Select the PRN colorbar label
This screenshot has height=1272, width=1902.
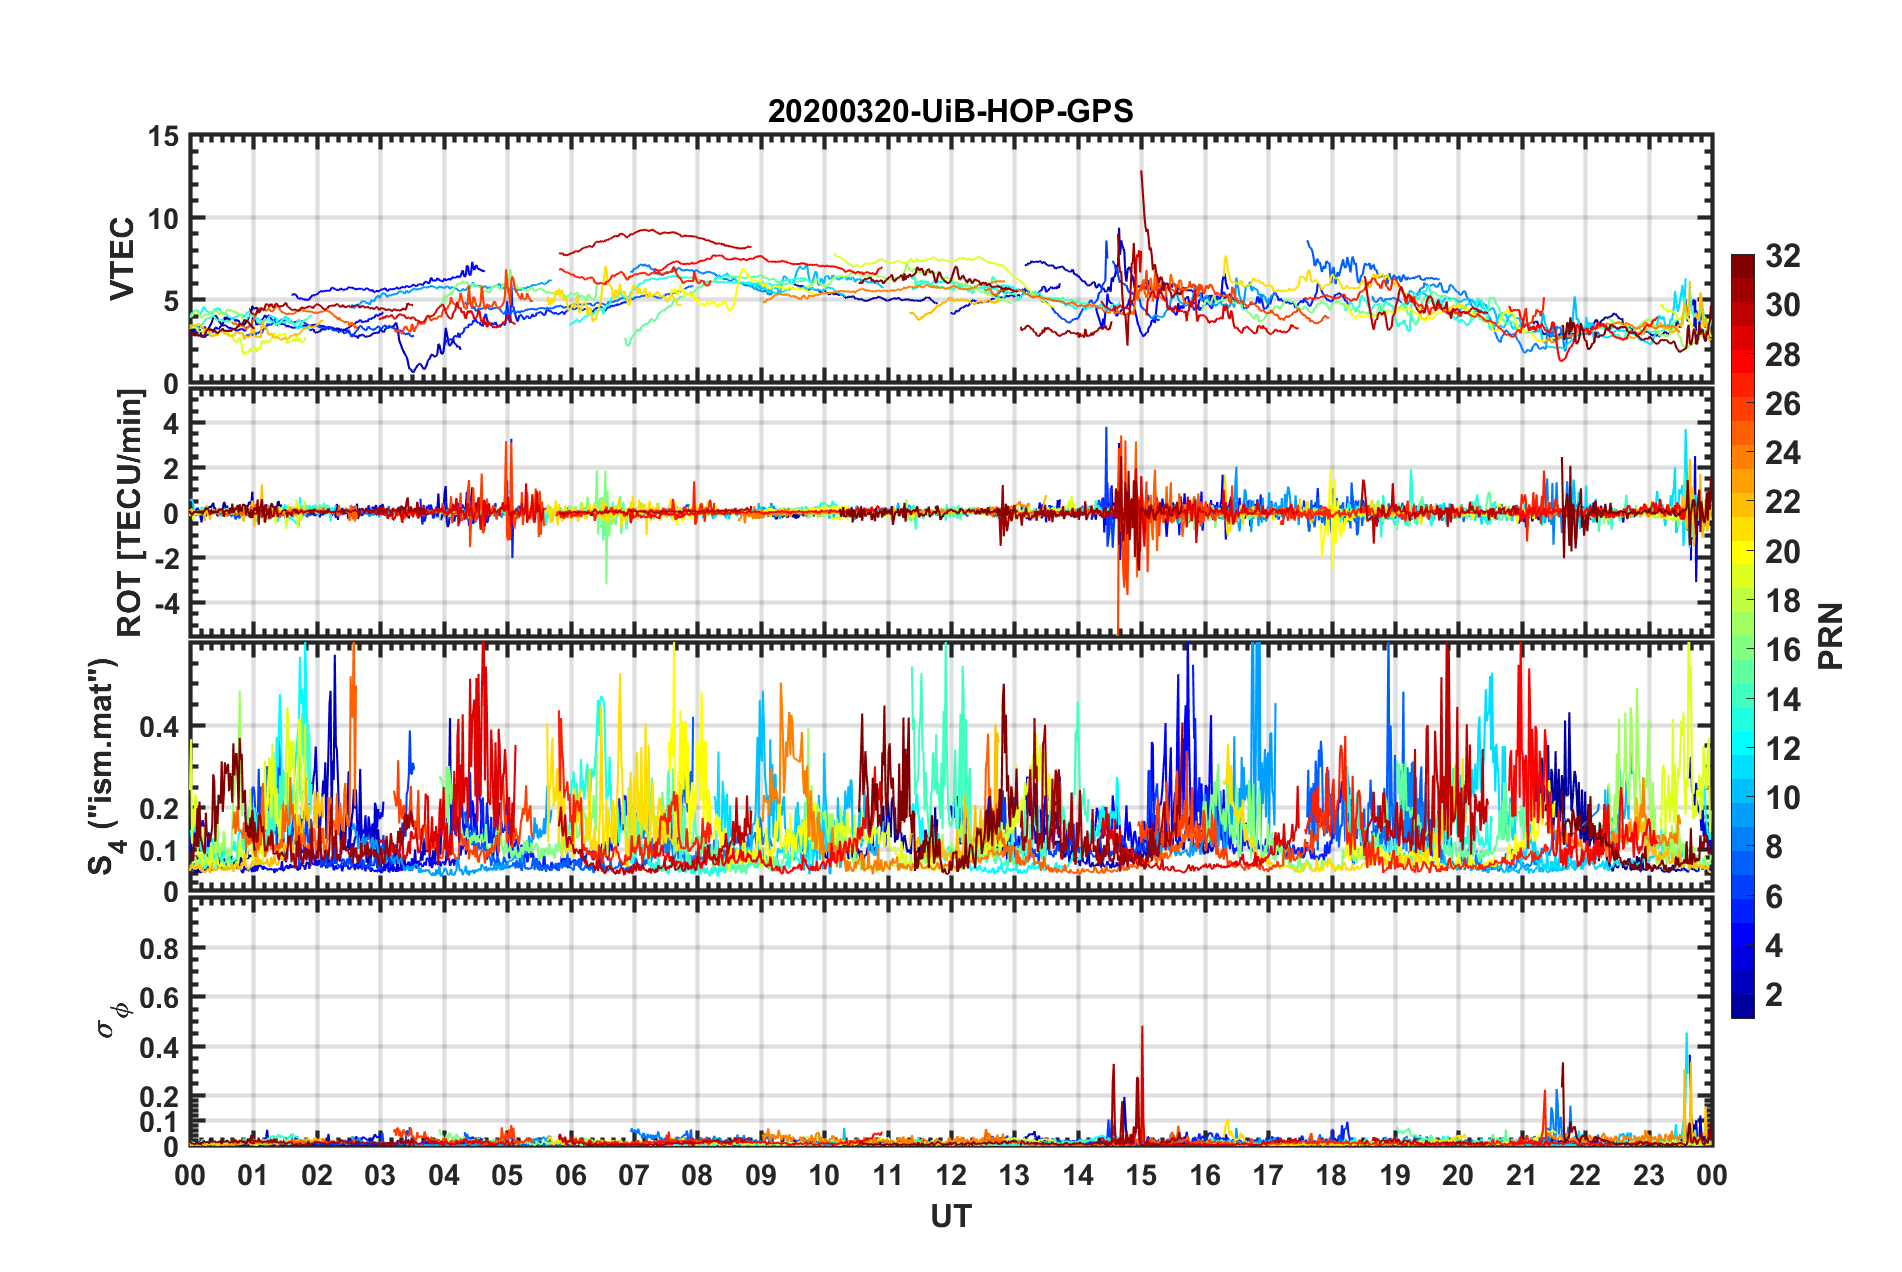coord(1830,636)
